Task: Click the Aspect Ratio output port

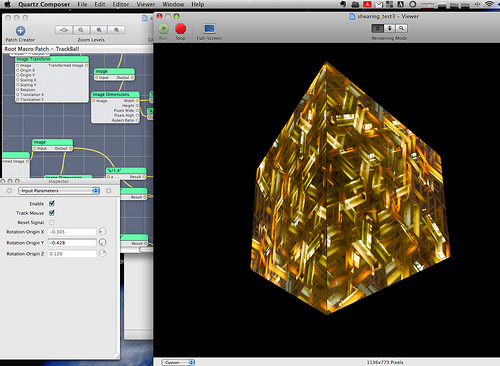Action: pos(137,120)
